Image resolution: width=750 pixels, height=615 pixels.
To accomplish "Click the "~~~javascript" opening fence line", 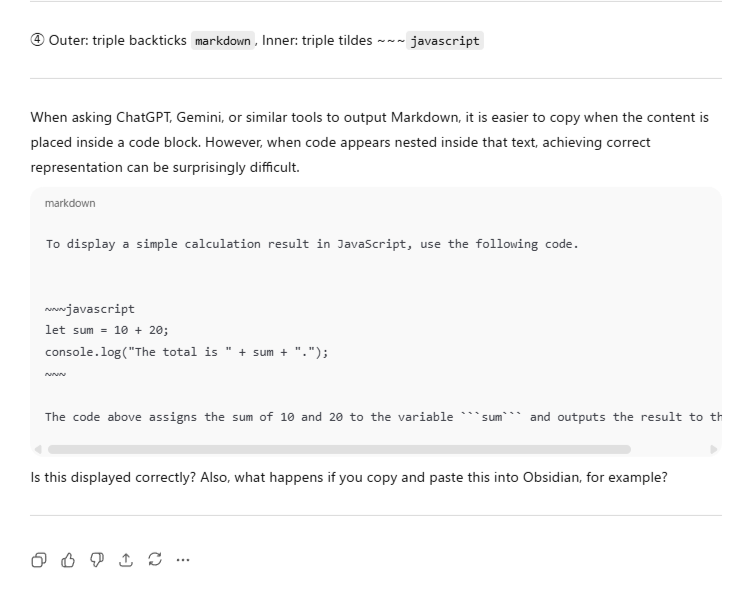I will click(90, 309).
